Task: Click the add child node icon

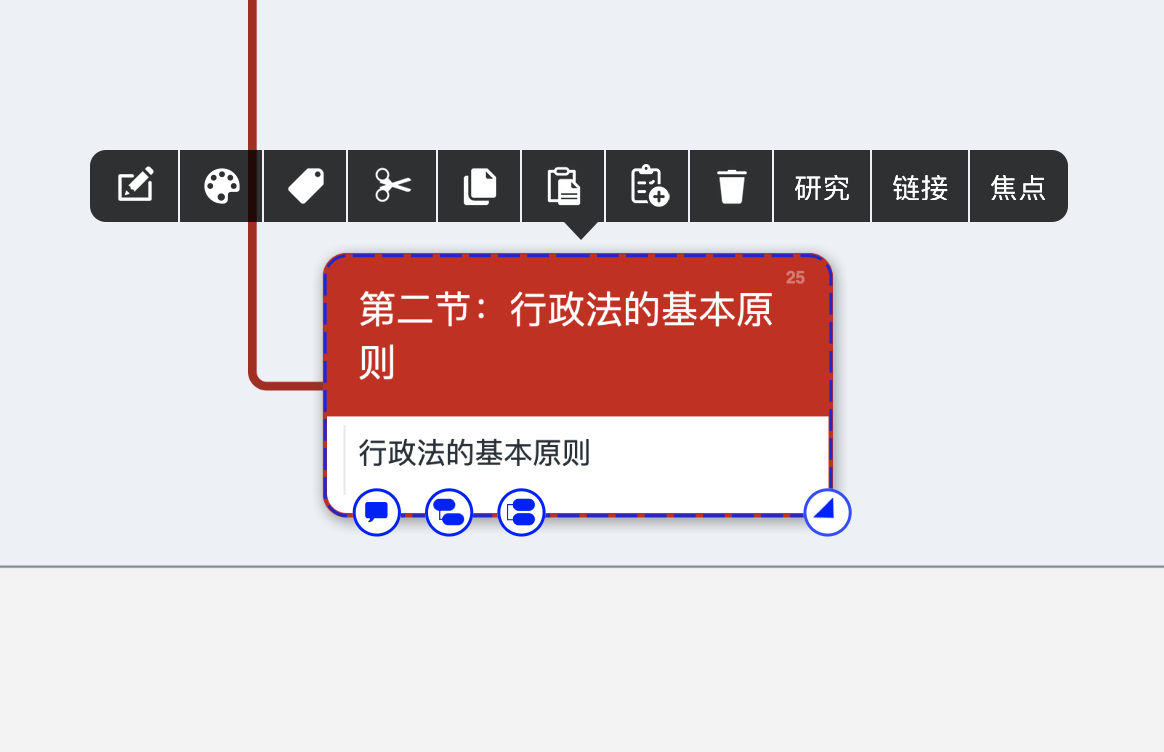Action: [x=449, y=512]
